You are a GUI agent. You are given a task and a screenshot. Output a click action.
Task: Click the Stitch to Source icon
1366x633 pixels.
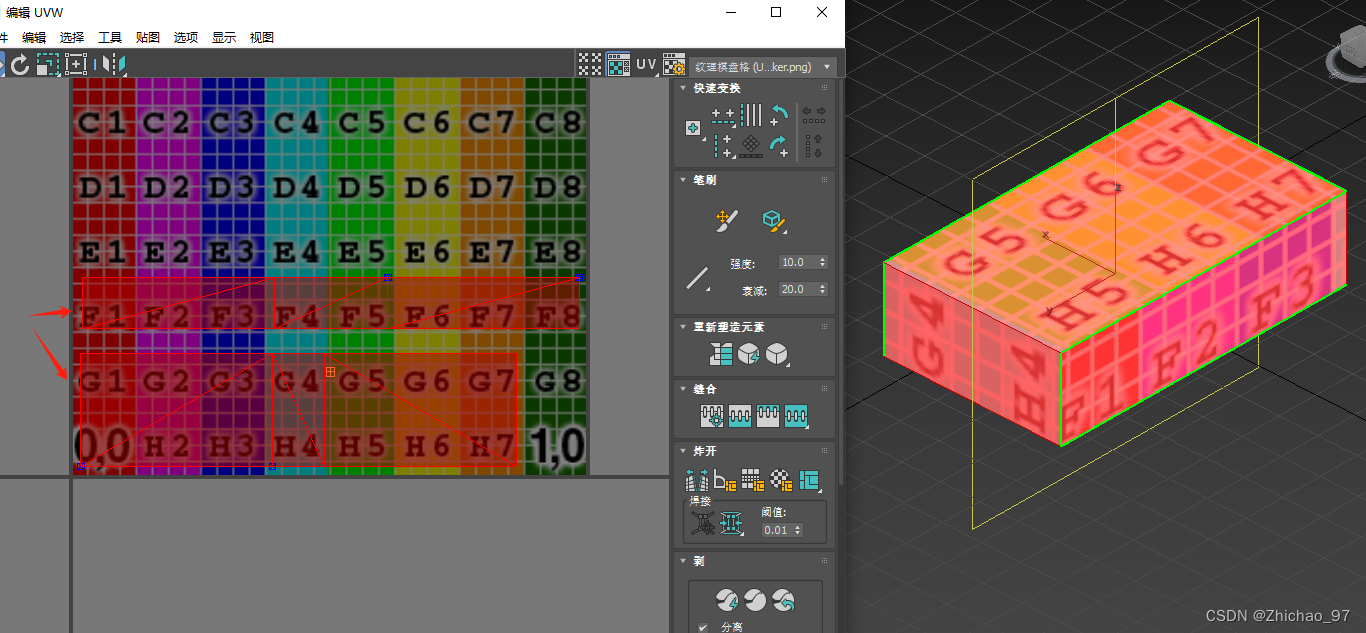click(768, 416)
